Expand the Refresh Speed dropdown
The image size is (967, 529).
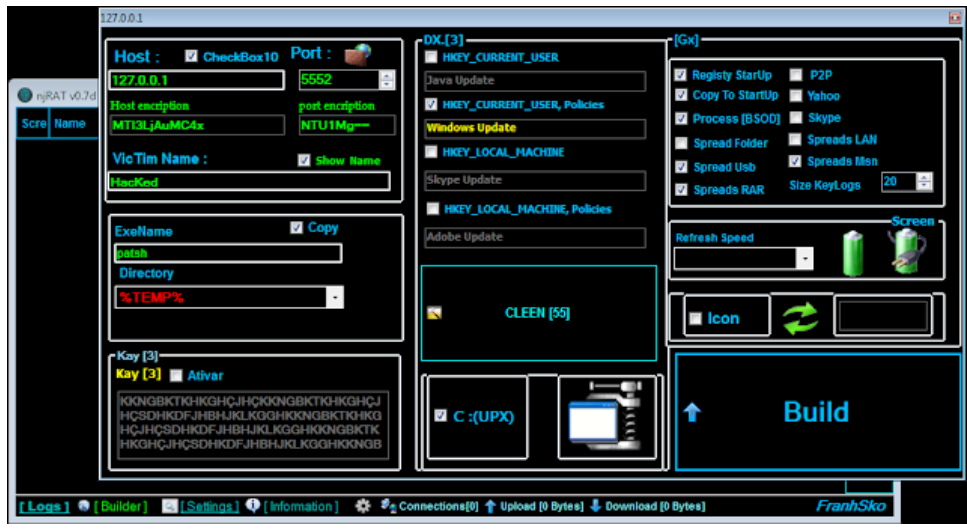(x=805, y=259)
